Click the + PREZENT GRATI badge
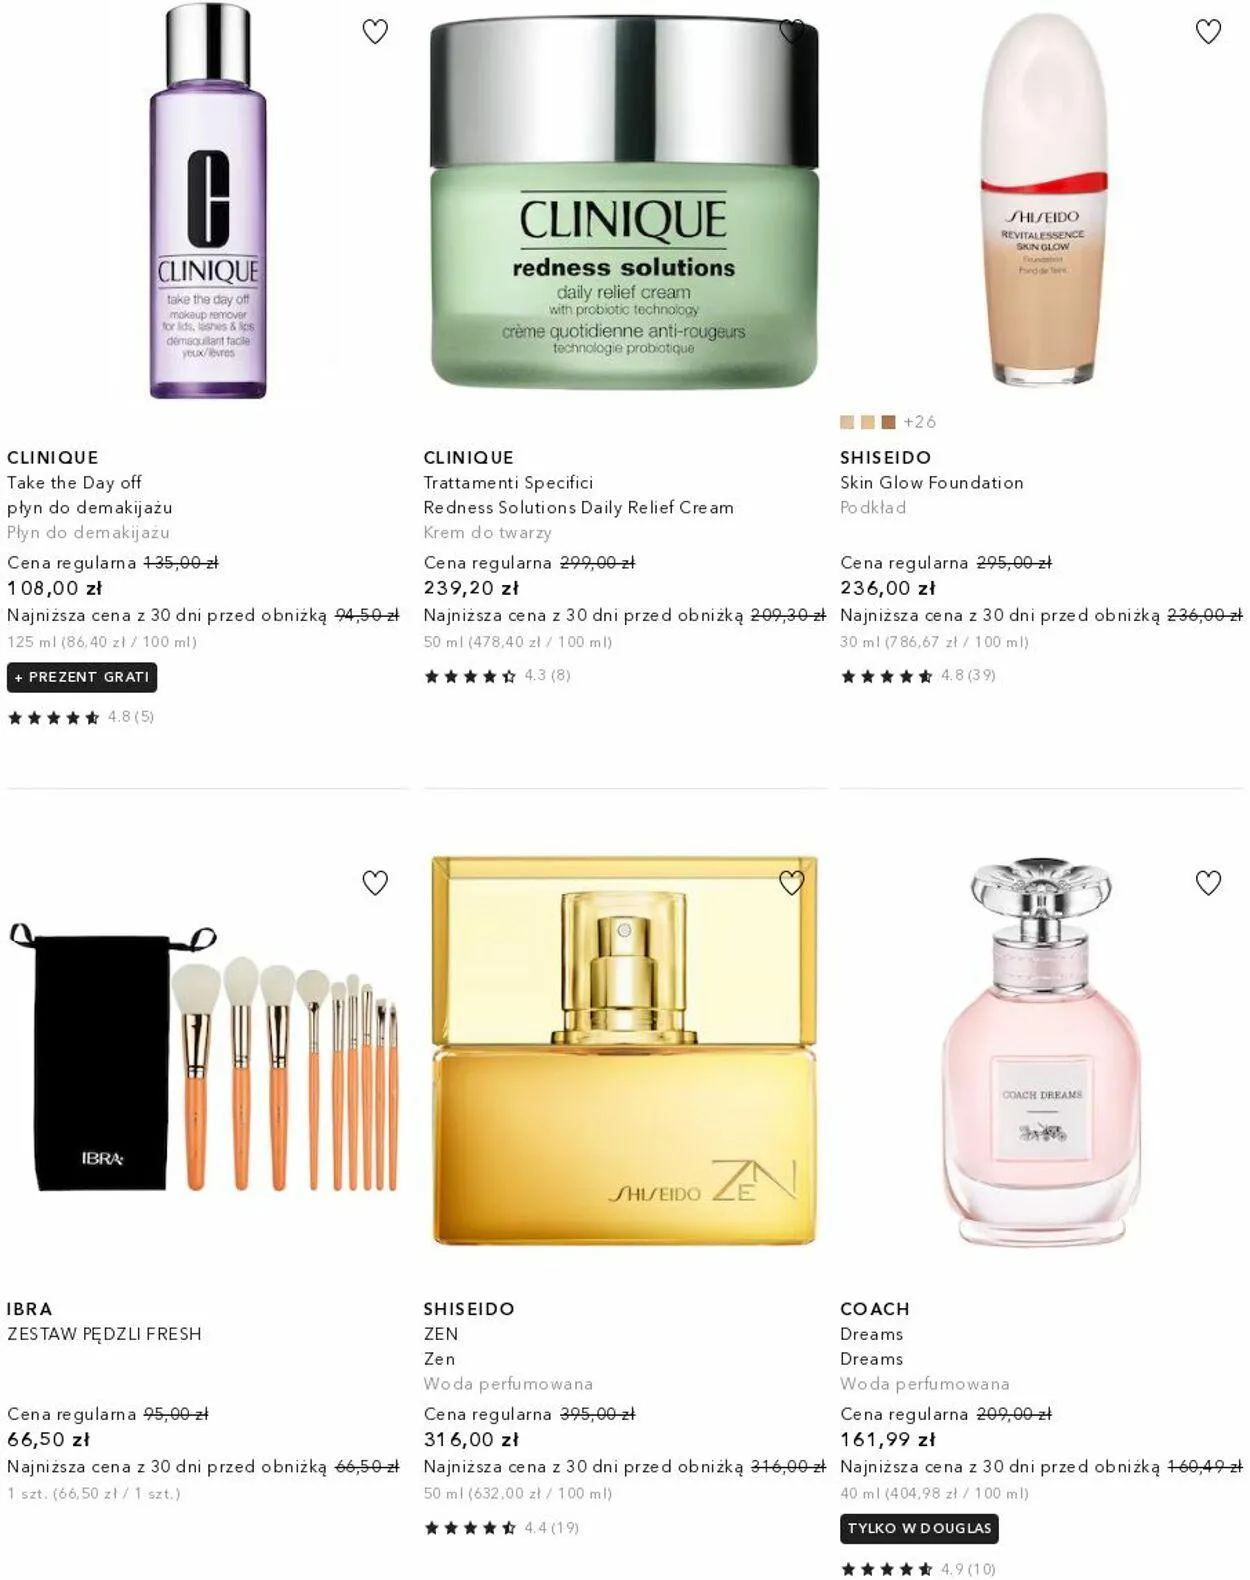The height and width of the screenshot is (1580, 1250). (x=82, y=677)
